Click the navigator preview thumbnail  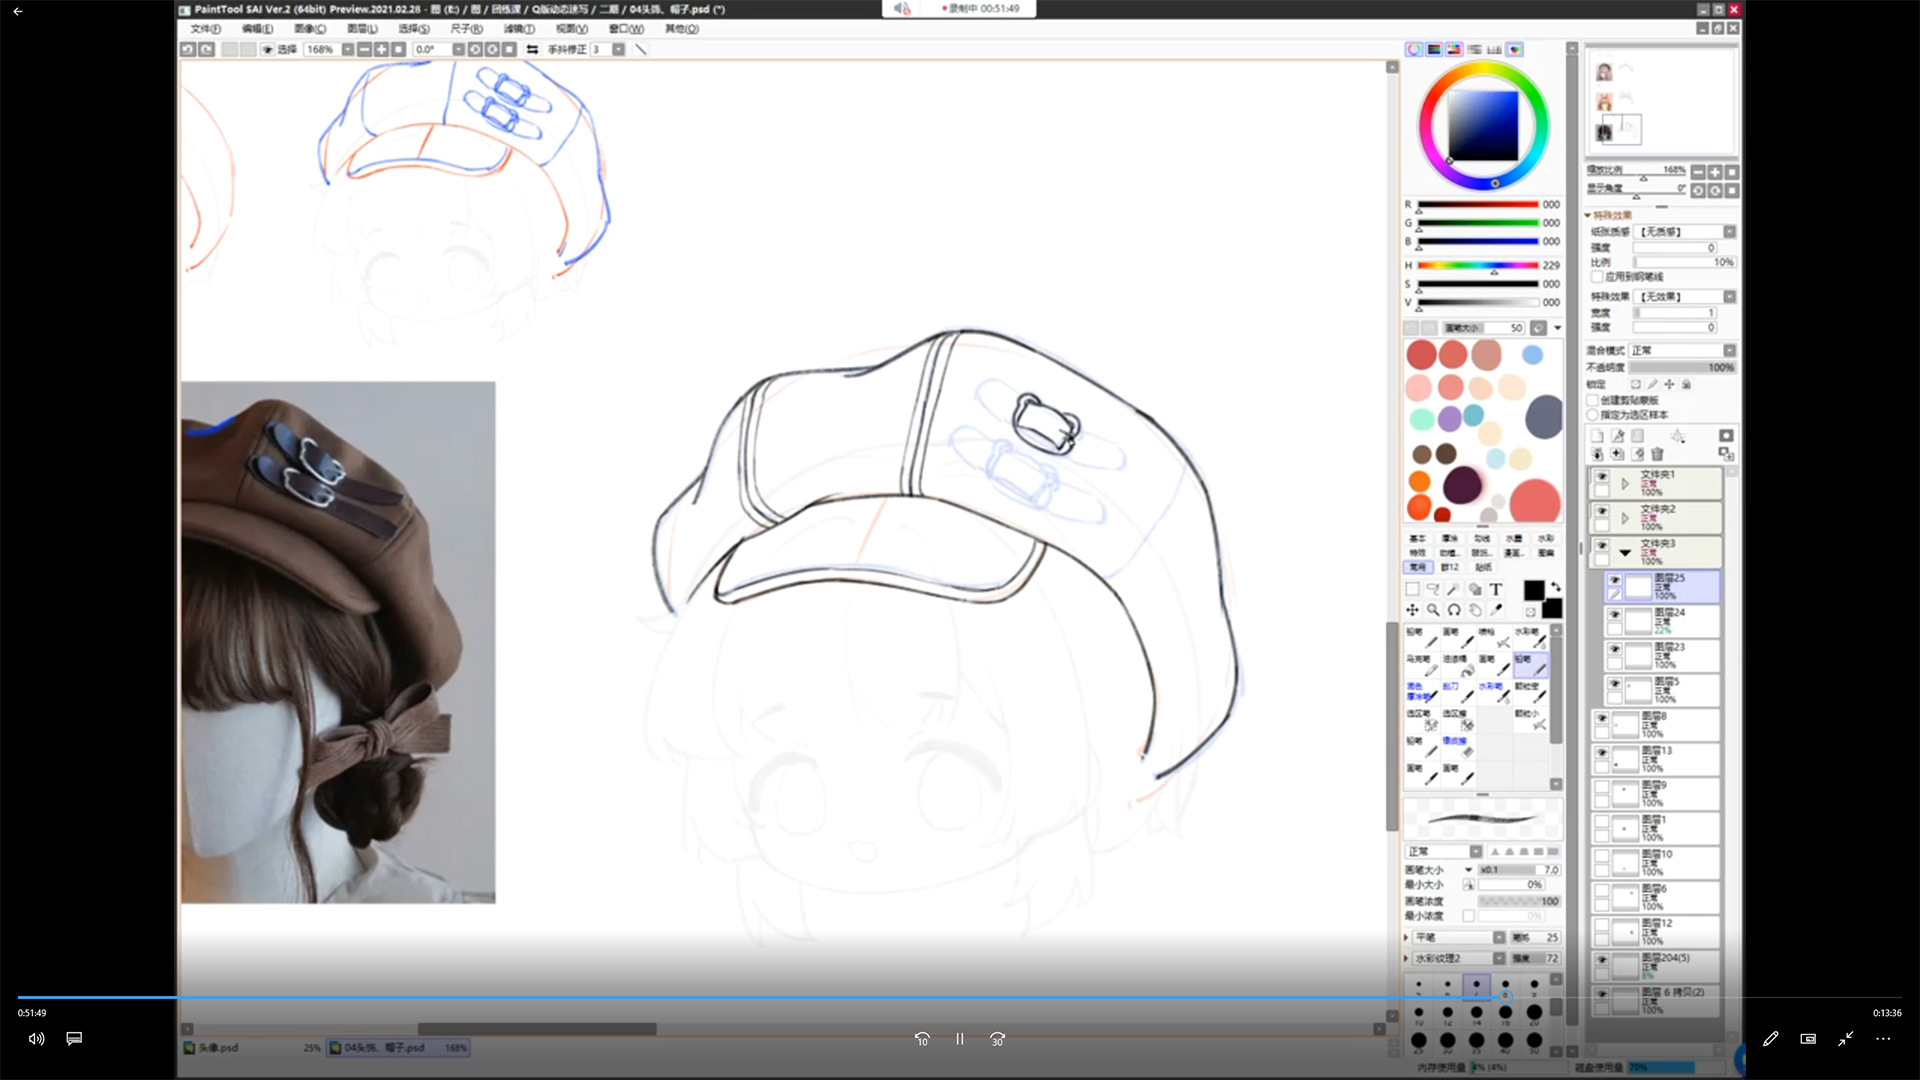tap(1661, 101)
